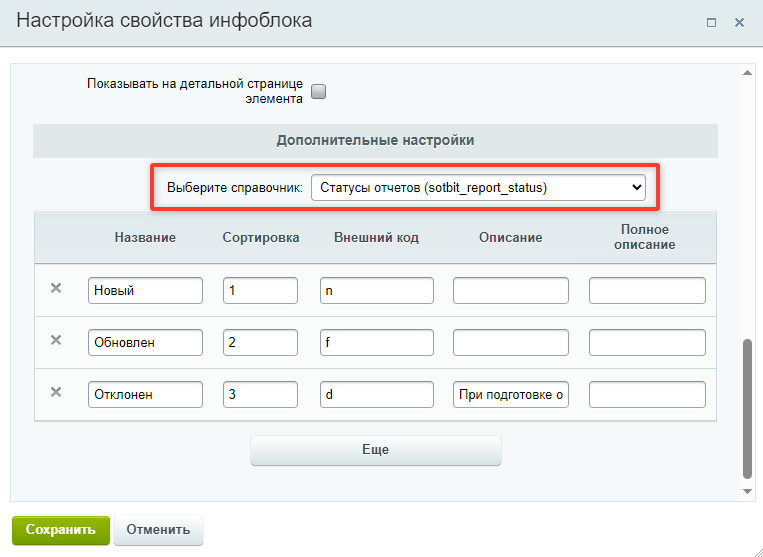Viewport: 763px width, 557px height.
Task: Click the scrollbar up arrow
Action: (x=747, y=73)
